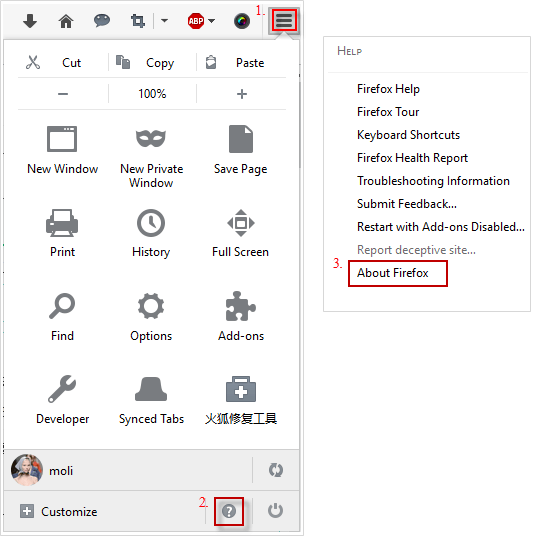Click the sync refresh icon
542x536 pixels.
click(x=275, y=470)
